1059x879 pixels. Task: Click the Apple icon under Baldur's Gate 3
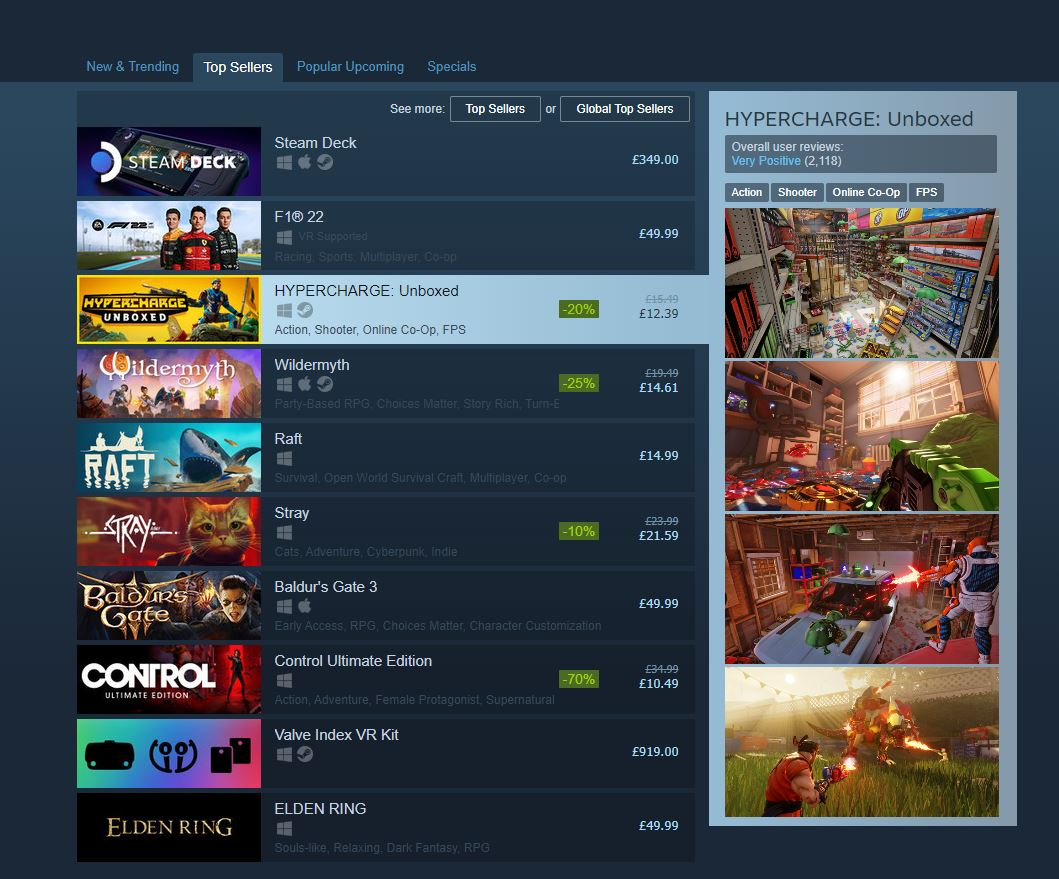click(305, 606)
